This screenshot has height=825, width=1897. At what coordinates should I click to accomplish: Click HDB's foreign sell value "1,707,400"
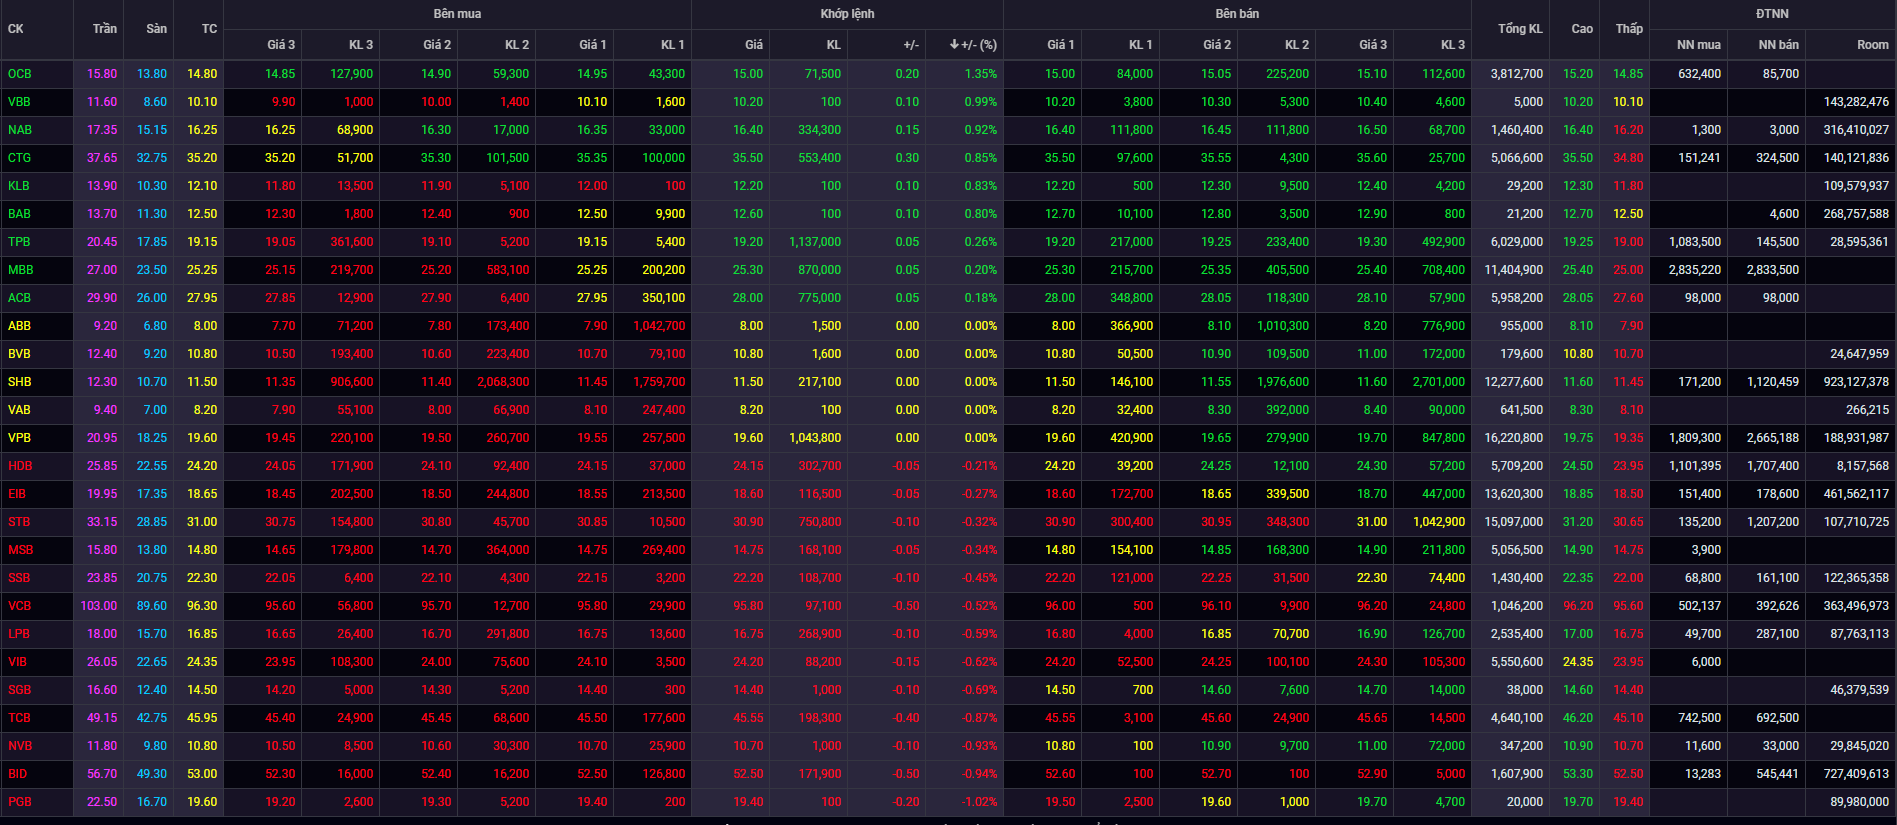(1773, 466)
